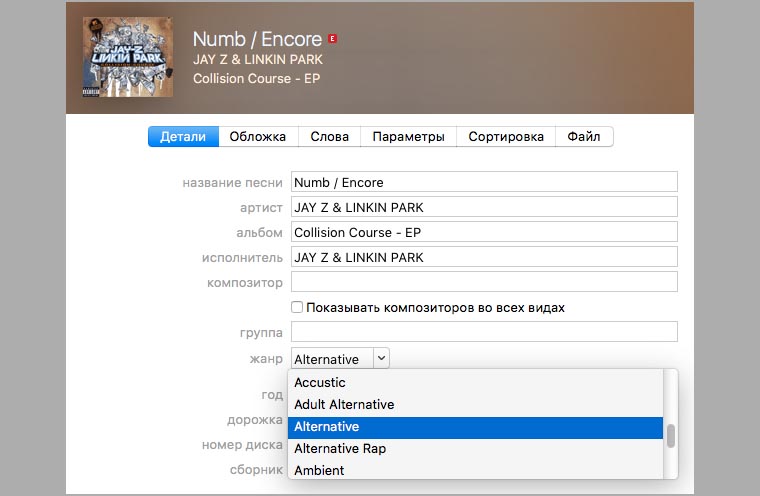Select the Файл tab
Screen dimensions: 760x496
click(584, 137)
